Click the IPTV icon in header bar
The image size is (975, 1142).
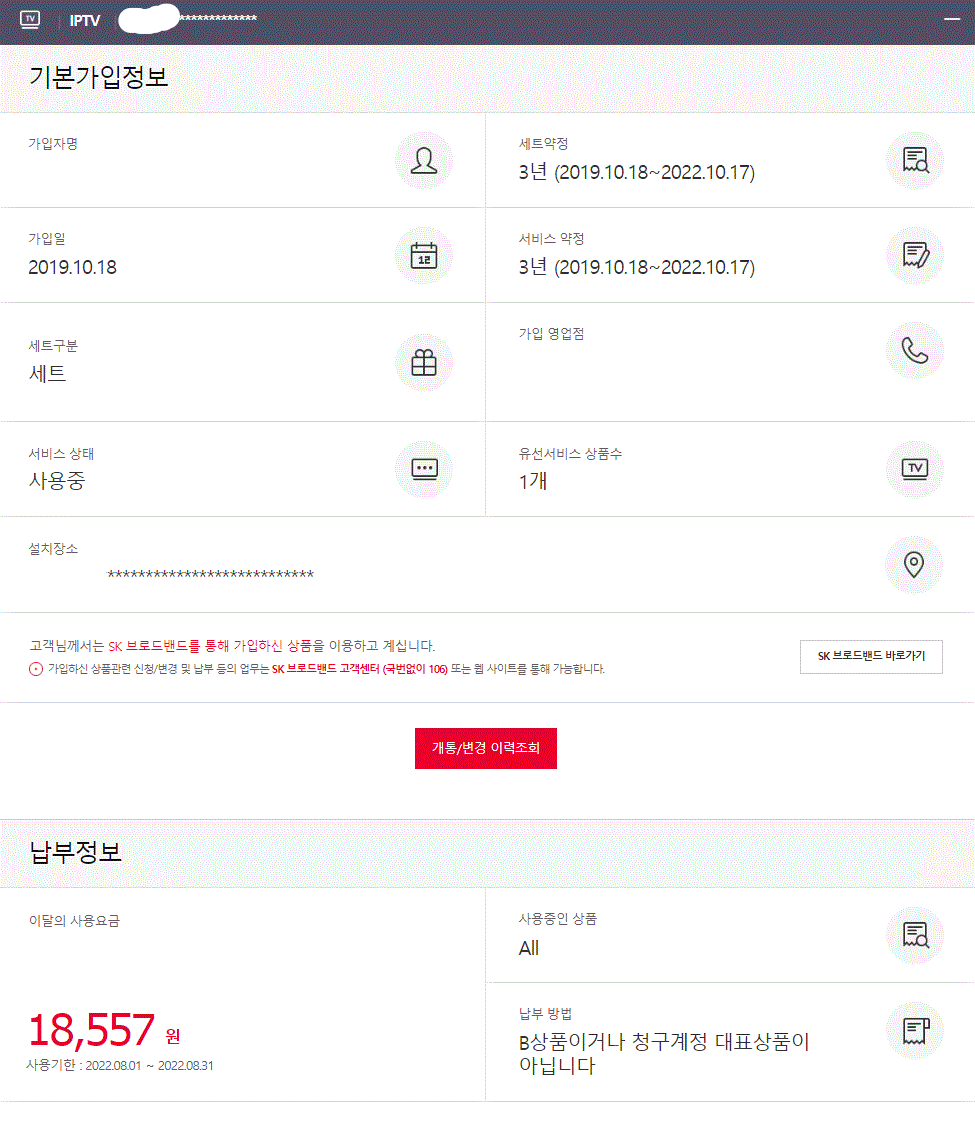(x=30, y=20)
